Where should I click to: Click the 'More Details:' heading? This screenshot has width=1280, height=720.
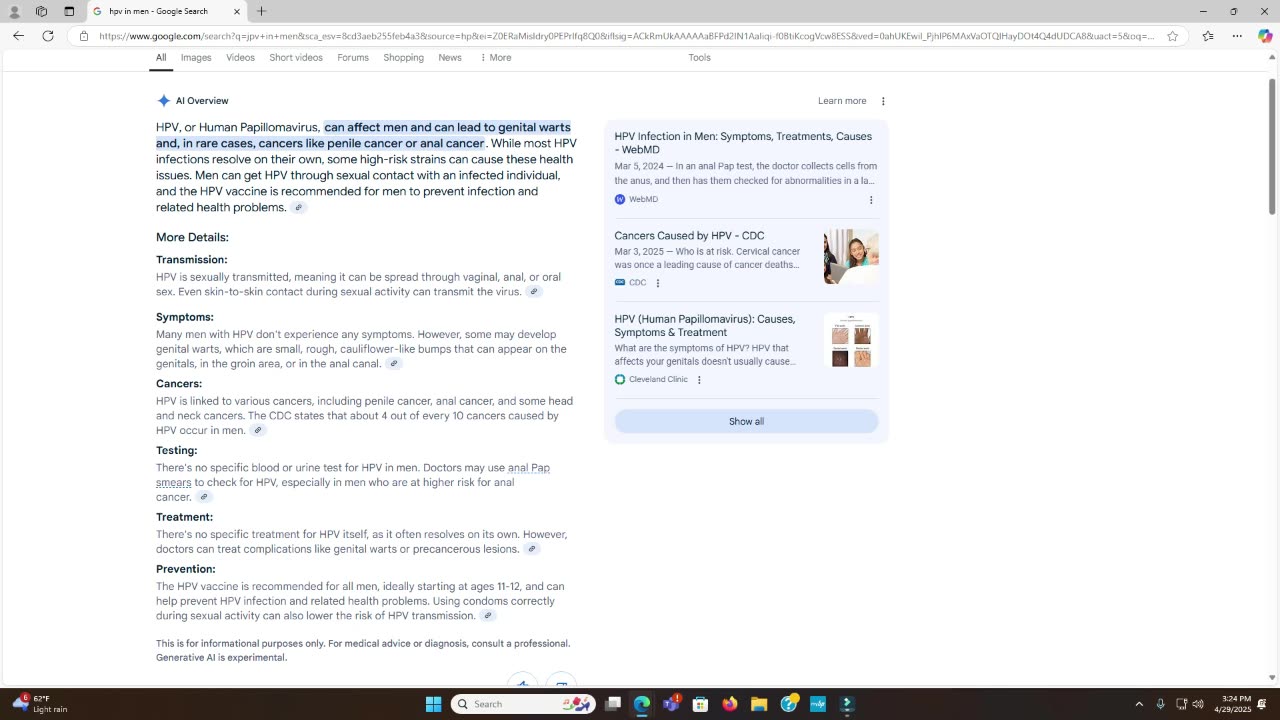pos(192,238)
